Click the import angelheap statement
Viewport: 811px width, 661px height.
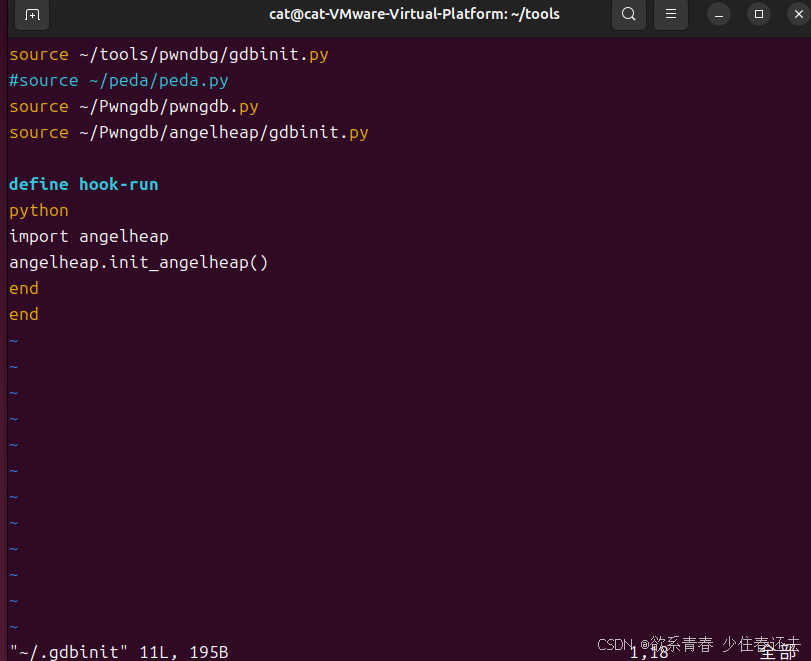coord(88,236)
